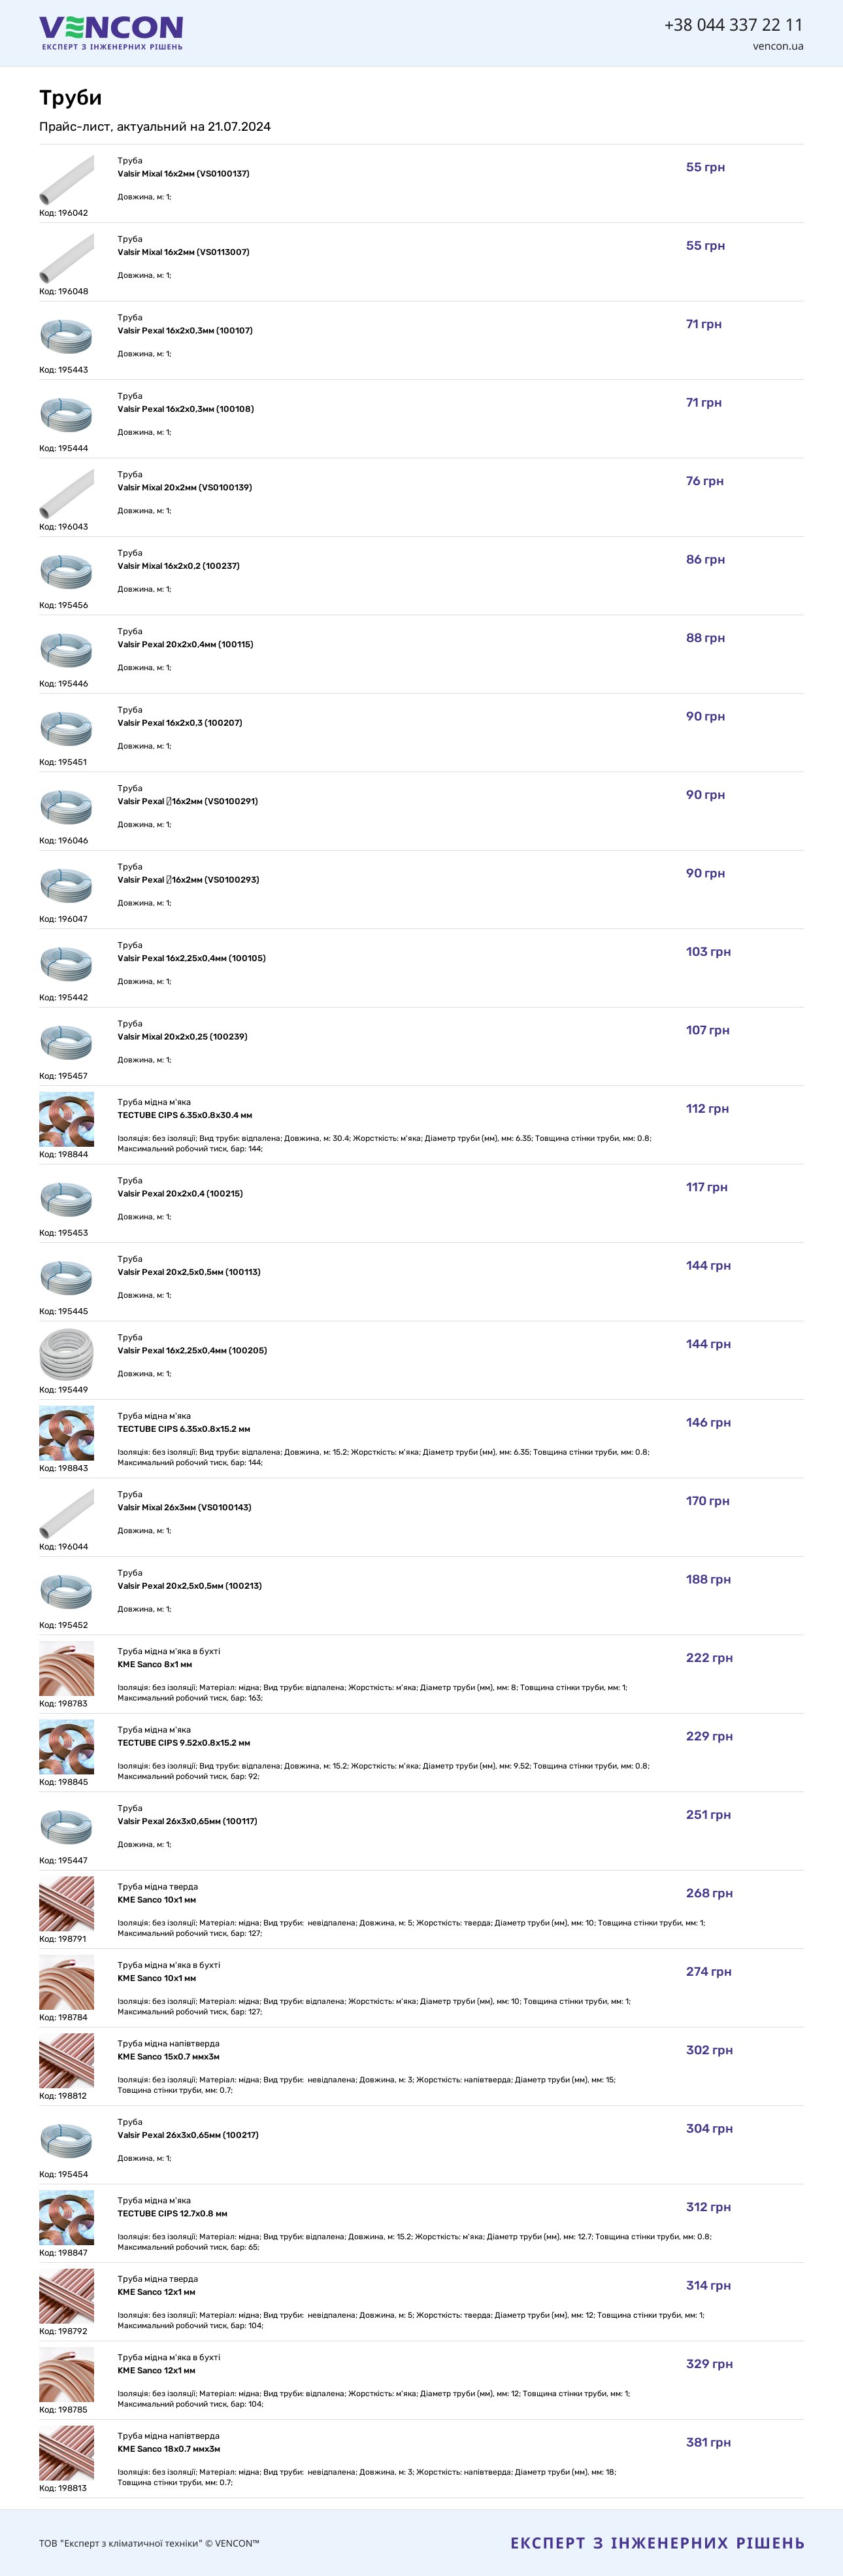Select TECTUBE CIPS 12.7x0.8 мм product title
843x2576 pixels.
(172, 2214)
